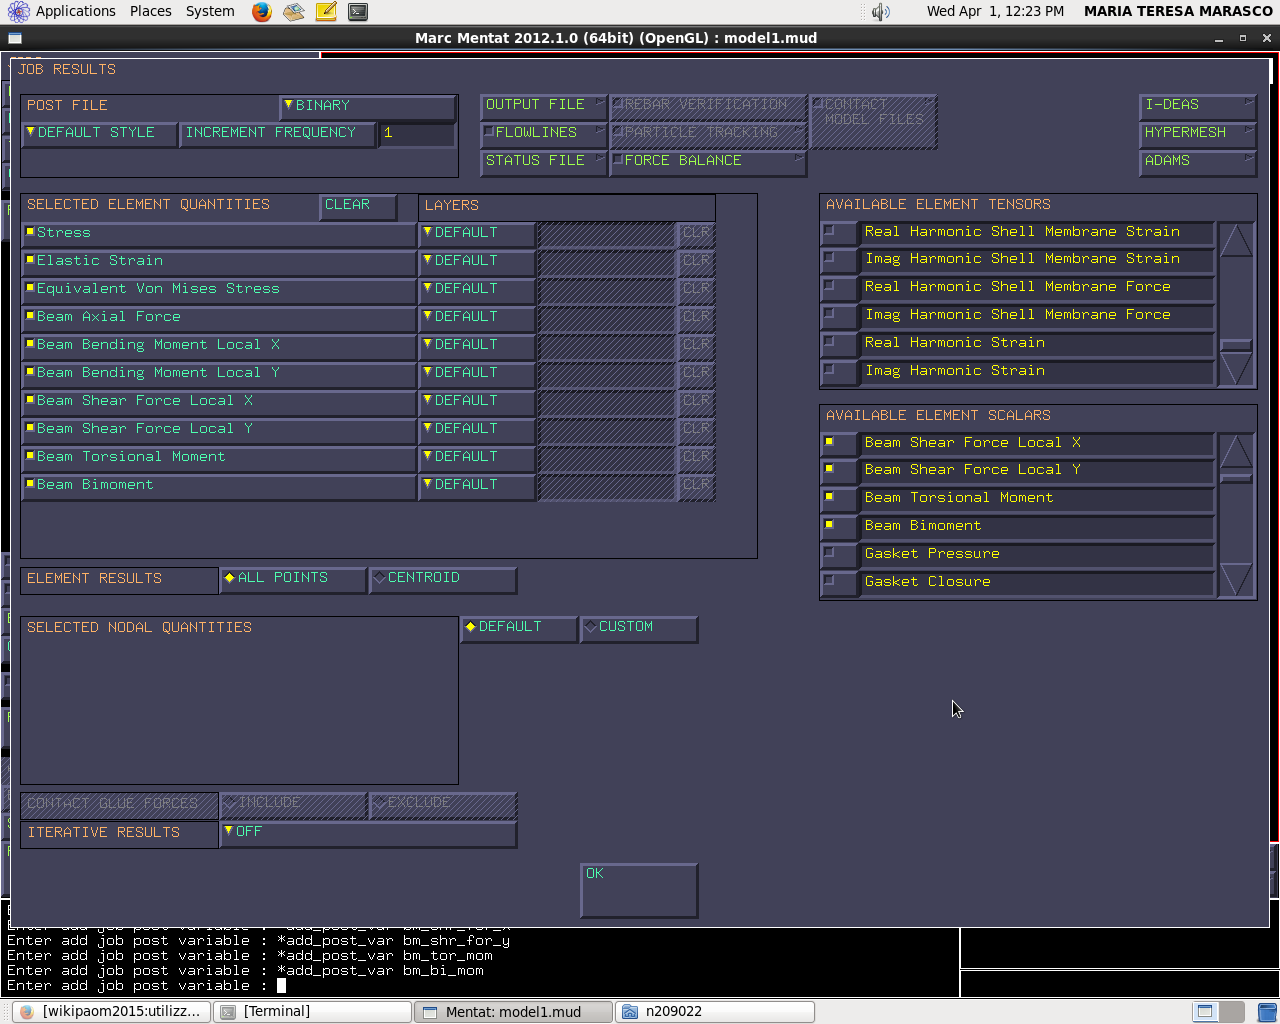Launch Firefox from the top panel

pyautogui.click(x=262, y=12)
